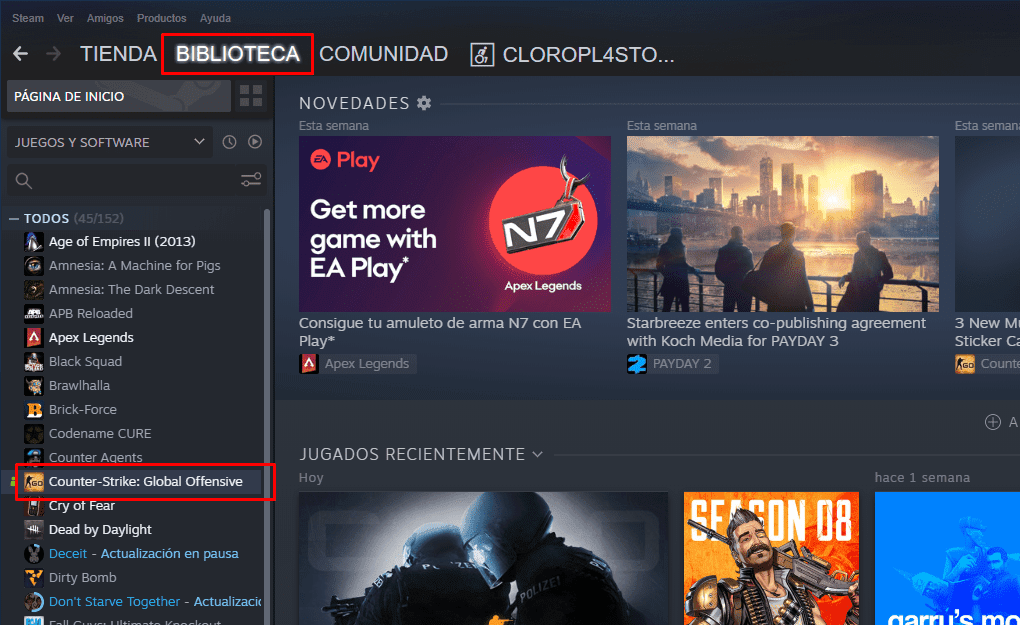The height and width of the screenshot is (625, 1020).
Task: Select Dirty Bomb in game list
Action: (82, 578)
